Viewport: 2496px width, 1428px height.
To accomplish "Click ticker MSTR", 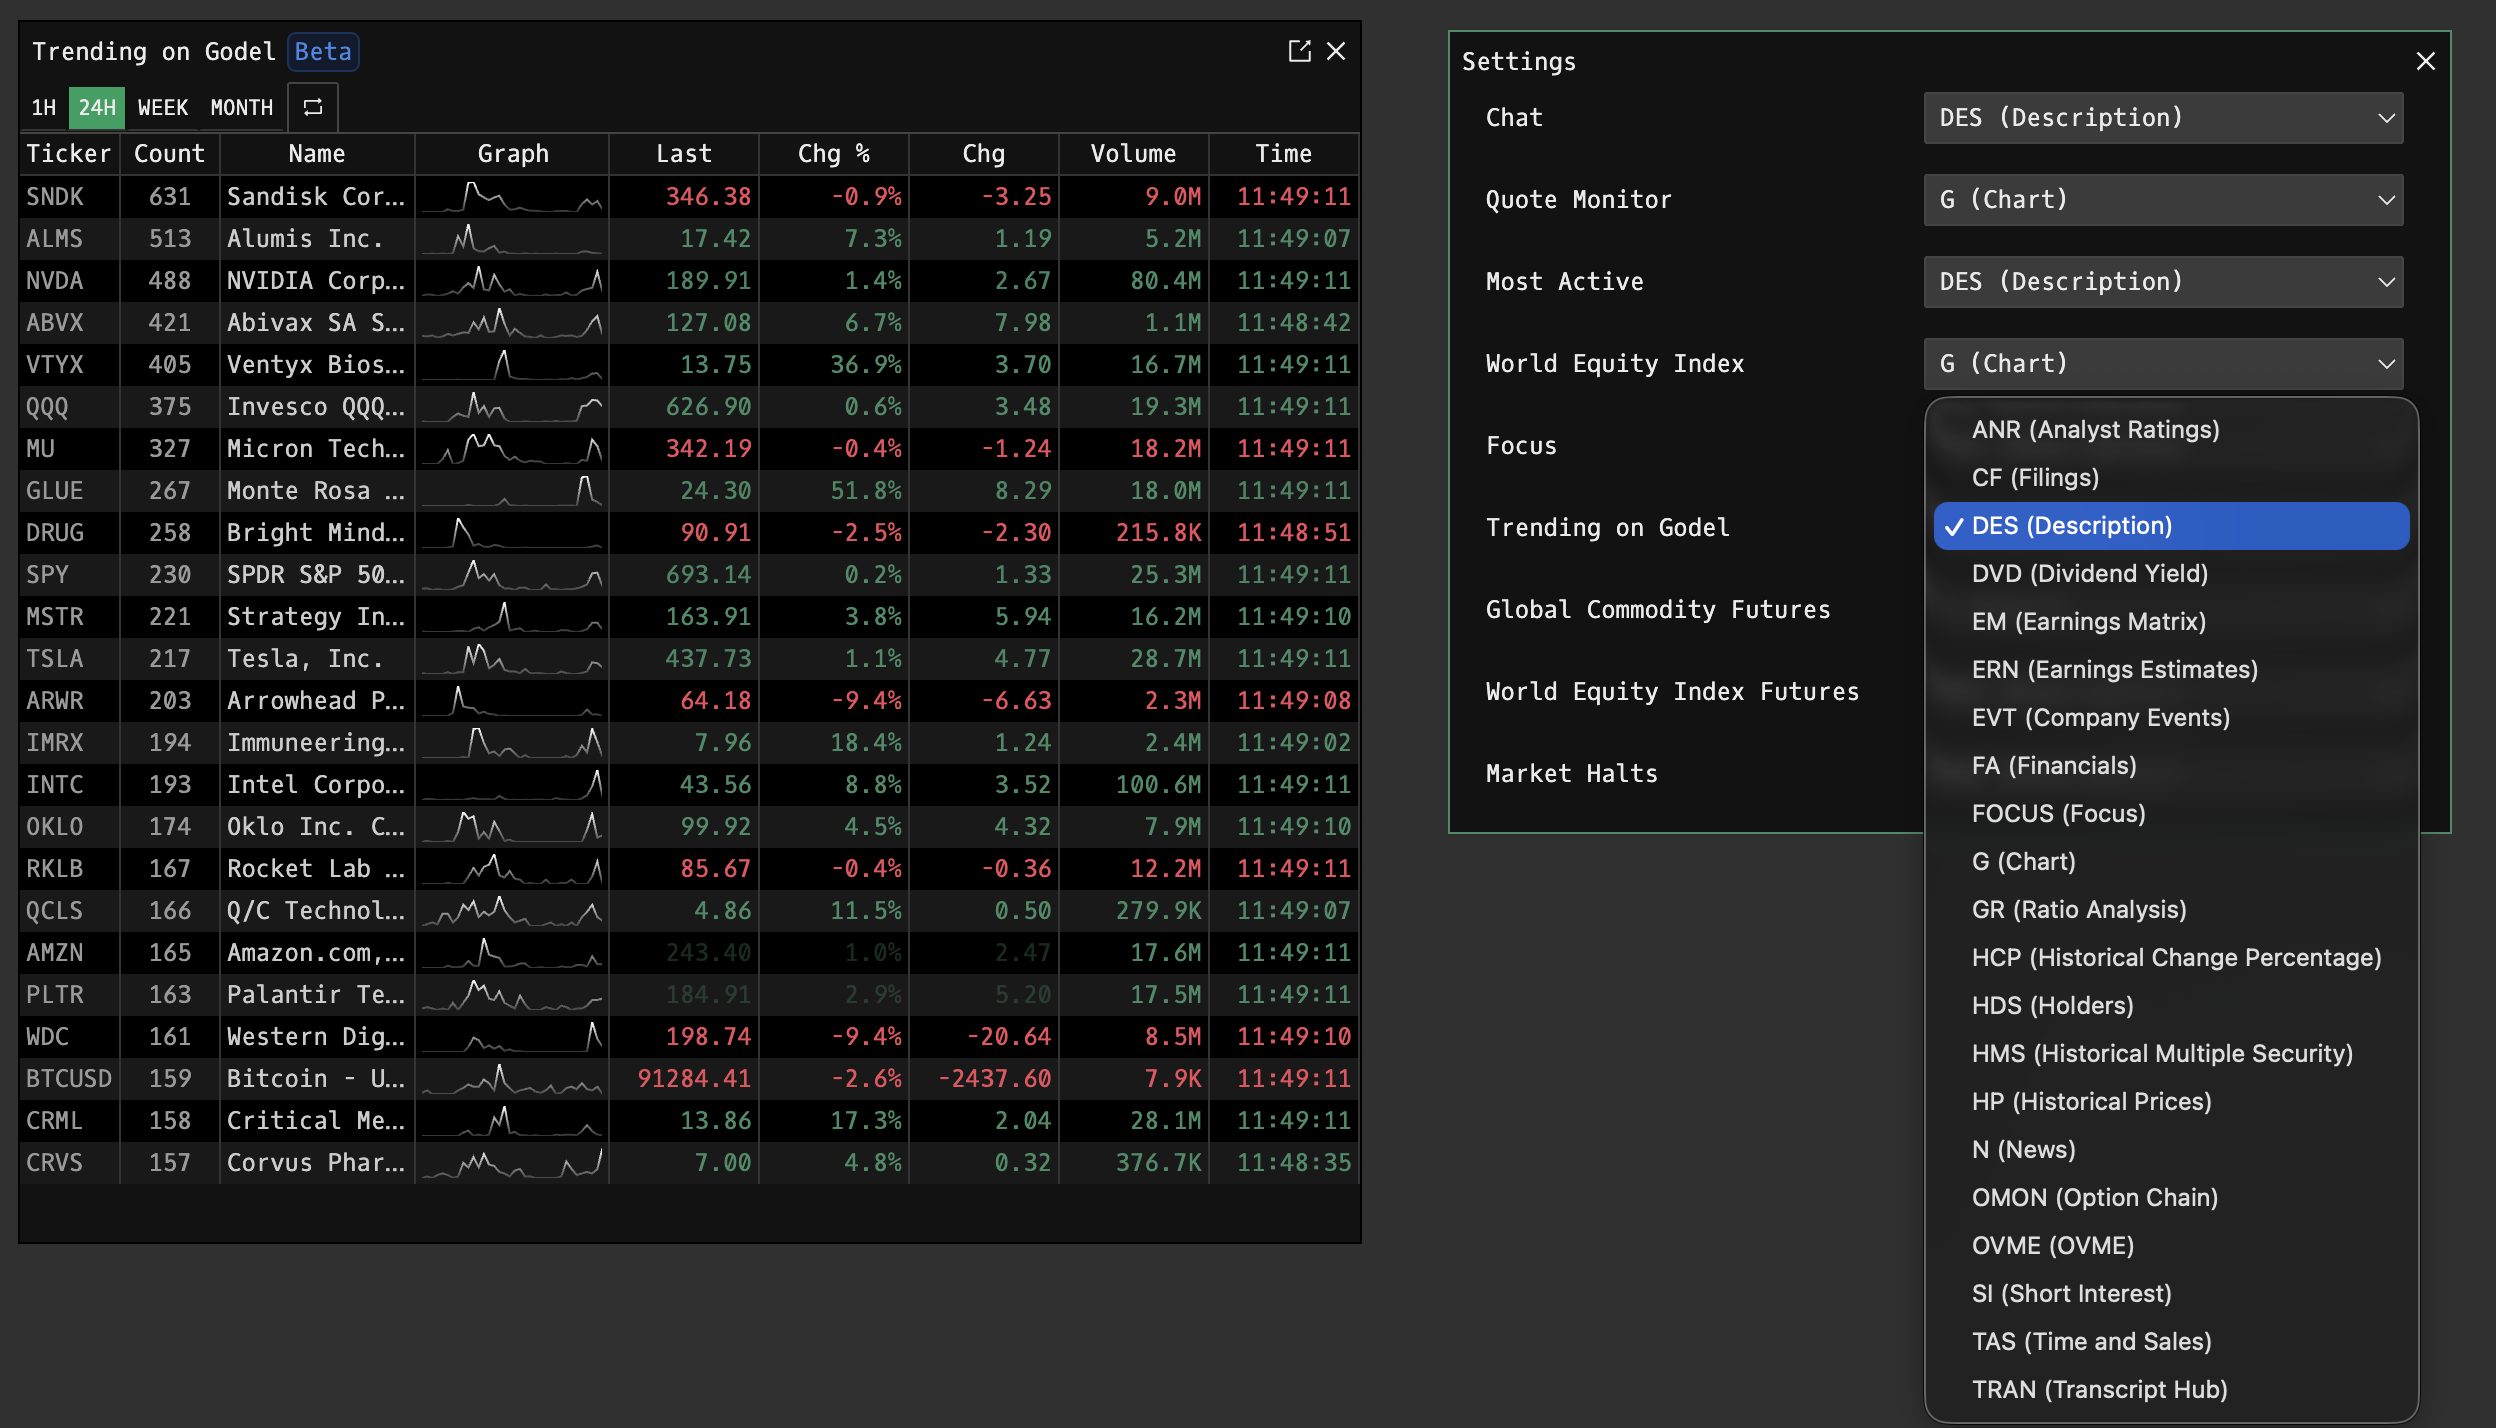I will [x=55, y=617].
